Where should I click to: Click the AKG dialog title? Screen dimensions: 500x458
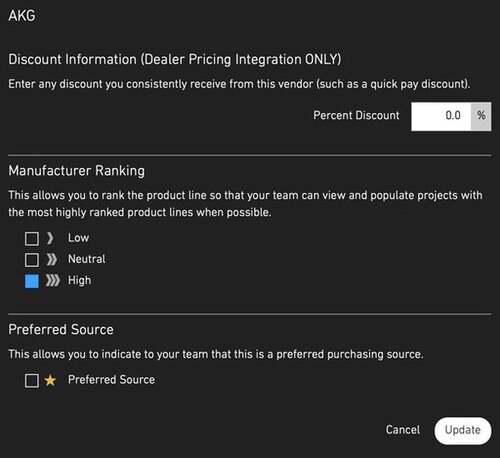click(x=22, y=16)
